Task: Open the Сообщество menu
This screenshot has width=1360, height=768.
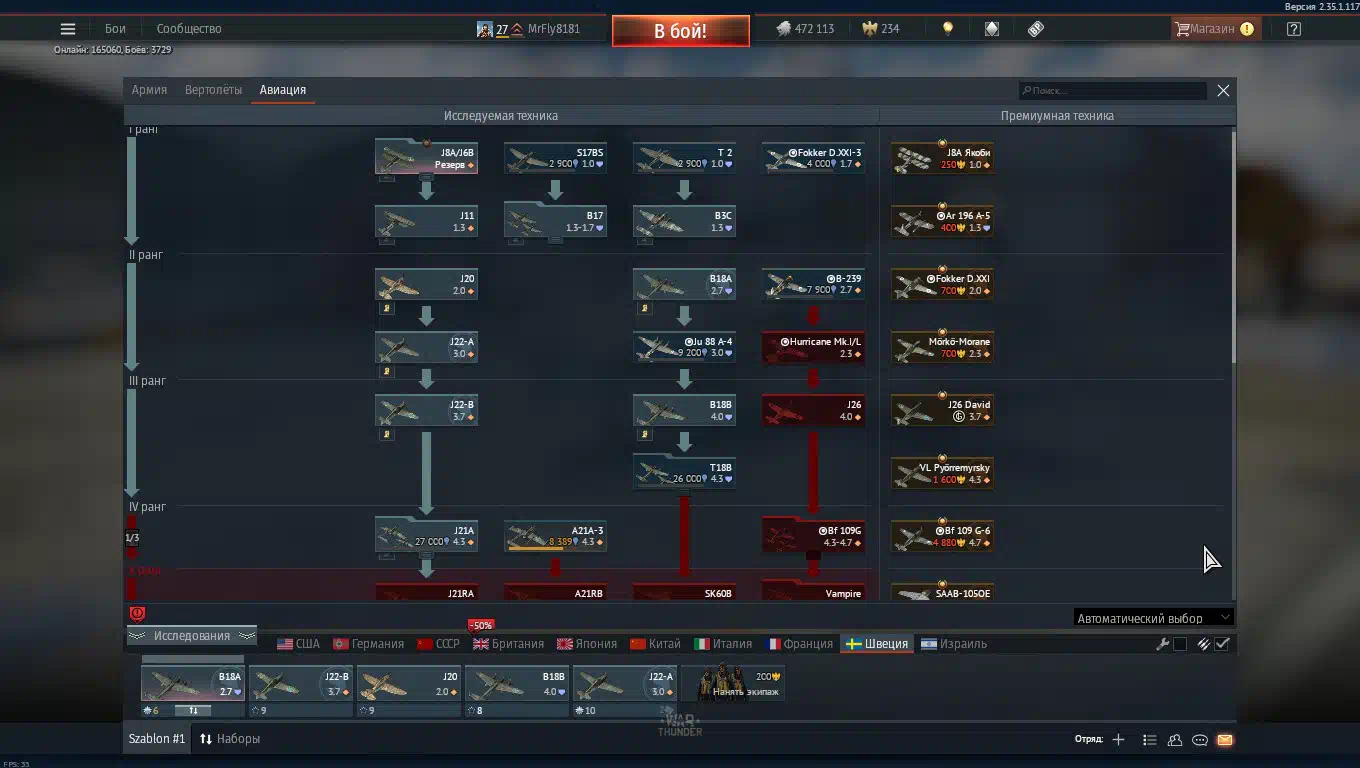Action: click(189, 29)
